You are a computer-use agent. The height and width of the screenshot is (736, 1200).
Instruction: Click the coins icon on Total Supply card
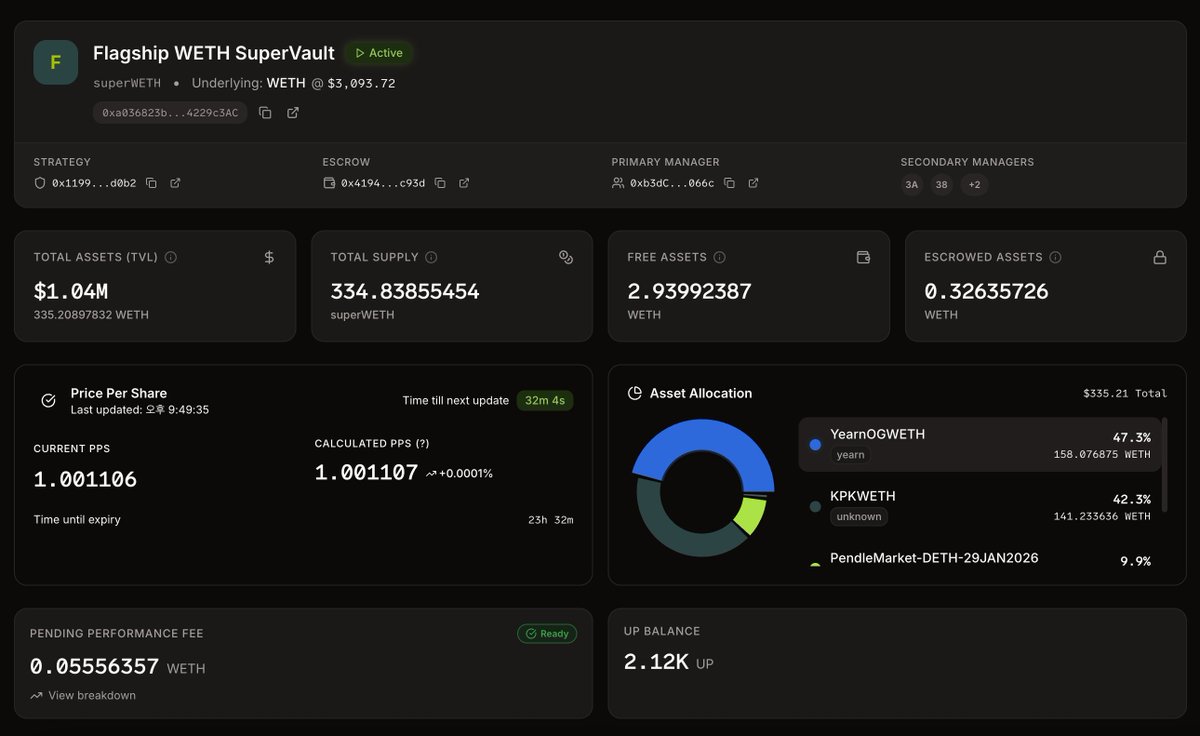click(566, 257)
